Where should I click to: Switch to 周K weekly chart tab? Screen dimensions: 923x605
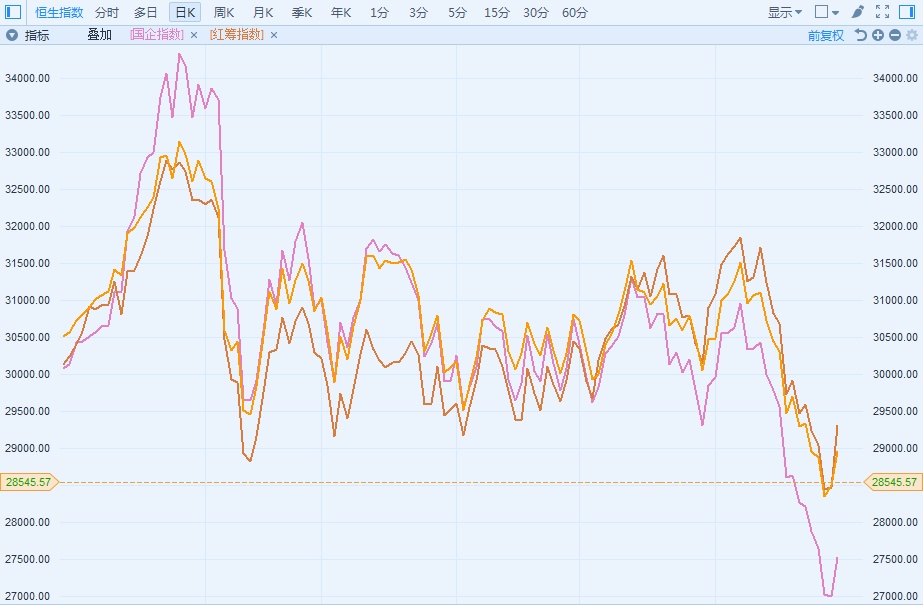tap(224, 12)
